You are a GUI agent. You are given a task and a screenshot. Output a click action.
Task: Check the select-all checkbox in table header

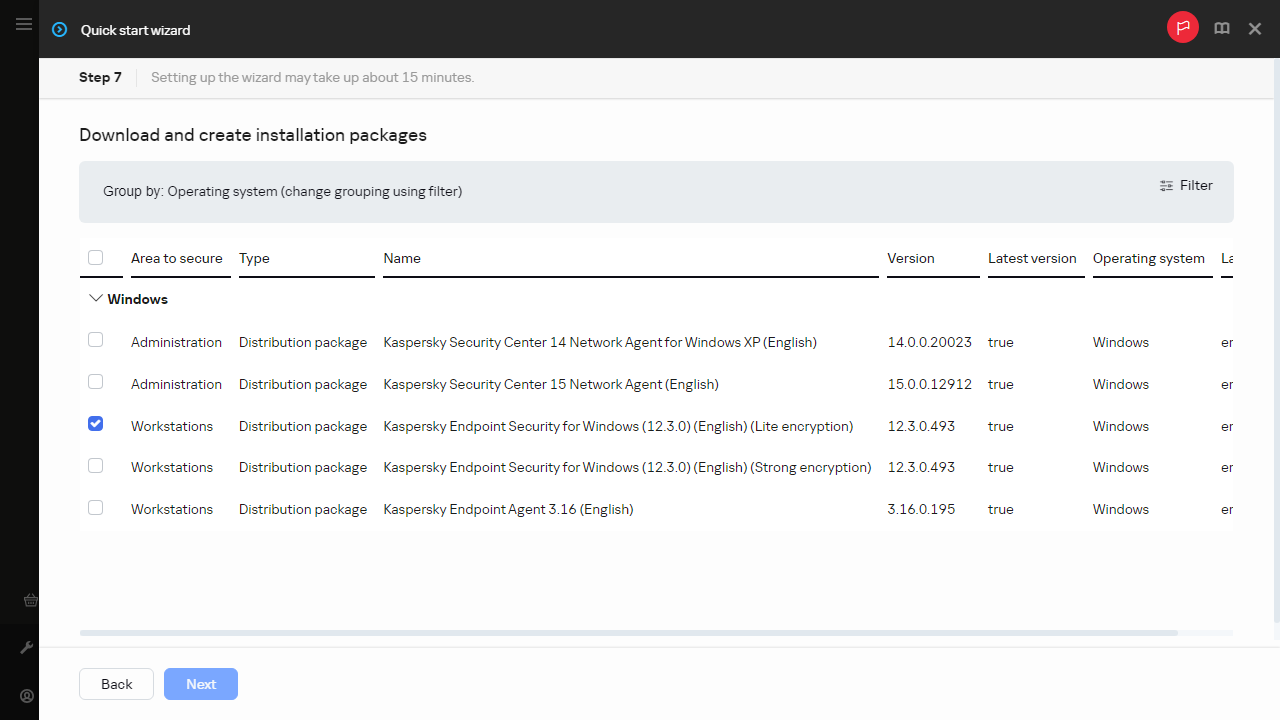coord(96,258)
